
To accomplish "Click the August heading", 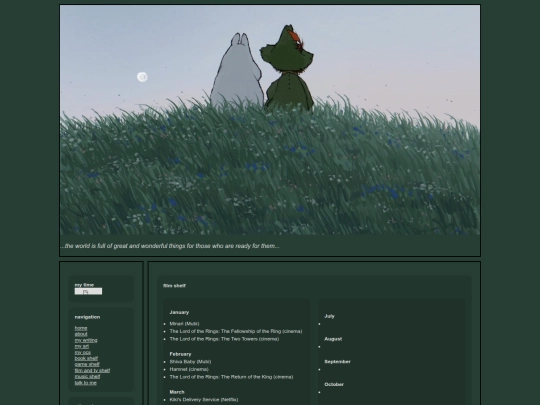I will [333, 339].
